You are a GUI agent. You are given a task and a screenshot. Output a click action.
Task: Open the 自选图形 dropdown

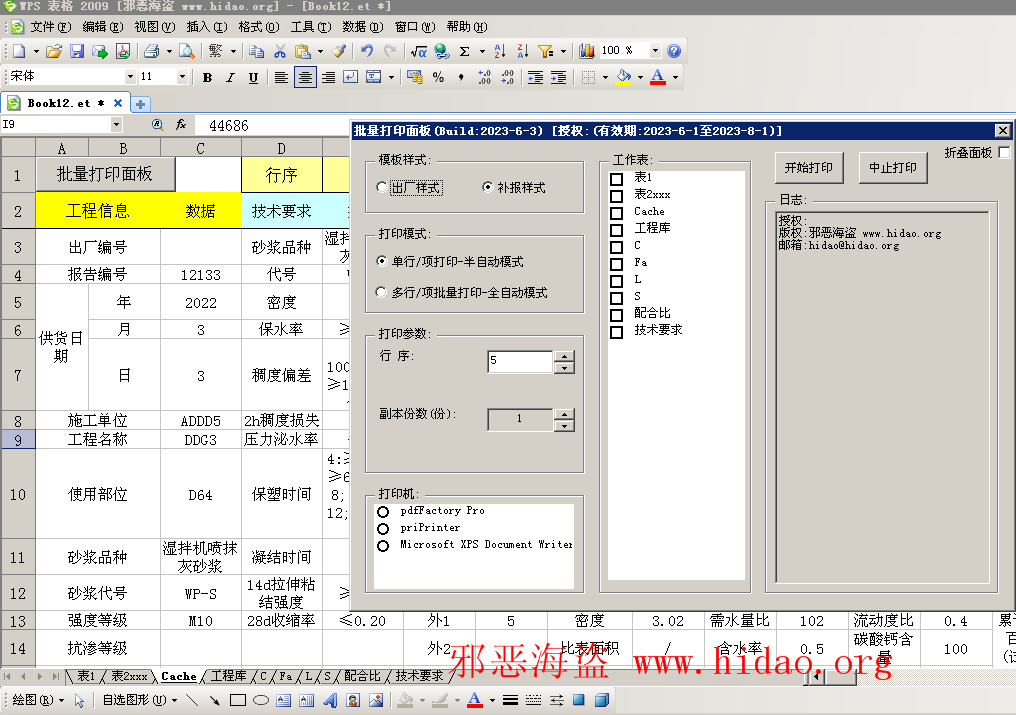[x=140, y=700]
